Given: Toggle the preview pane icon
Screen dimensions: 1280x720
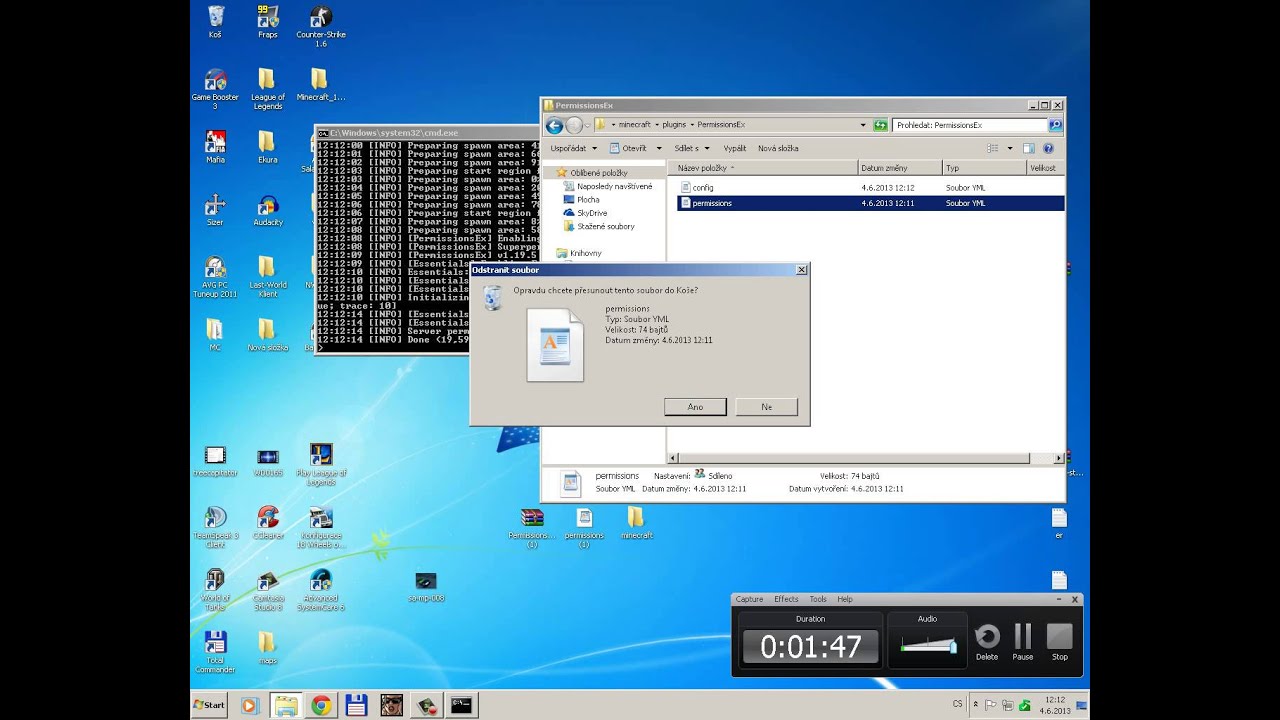Looking at the screenshot, I should [x=1028, y=148].
